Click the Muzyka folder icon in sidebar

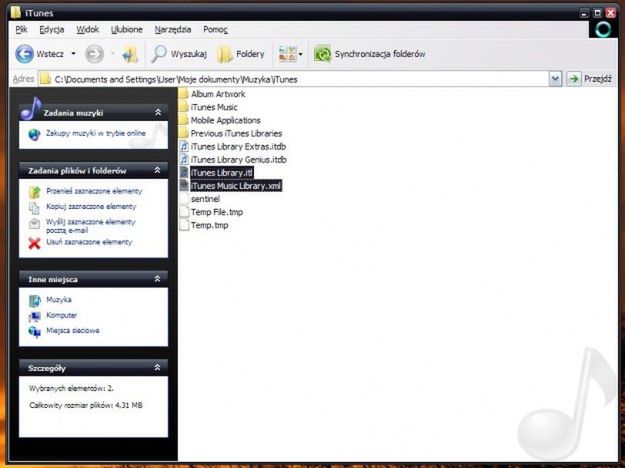click(x=34, y=301)
